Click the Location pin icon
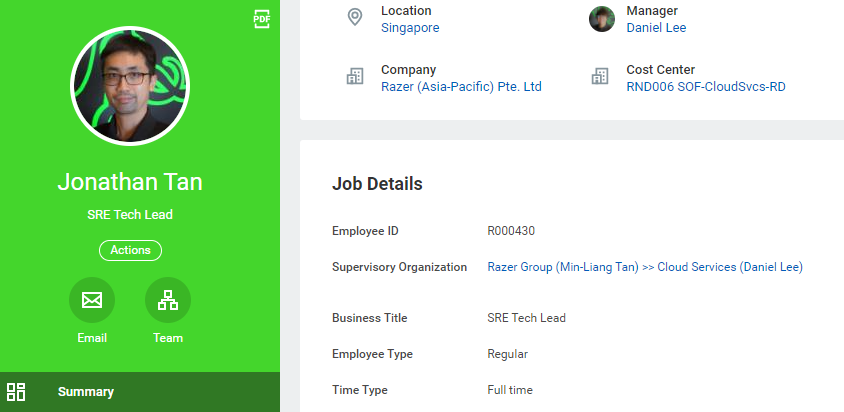 point(355,17)
